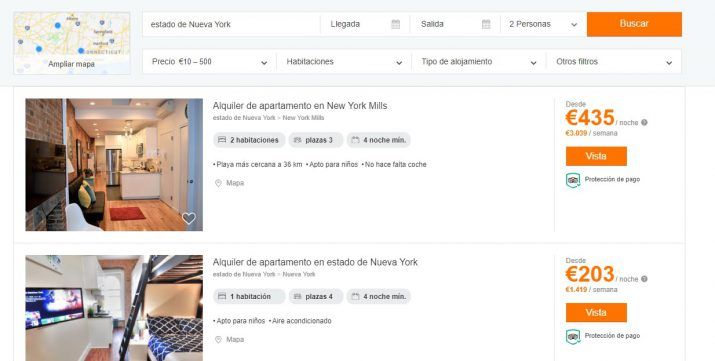Click the Llegada arrival date field
The width and height of the screenshot is (715, 361).
(x=365, y=24)
